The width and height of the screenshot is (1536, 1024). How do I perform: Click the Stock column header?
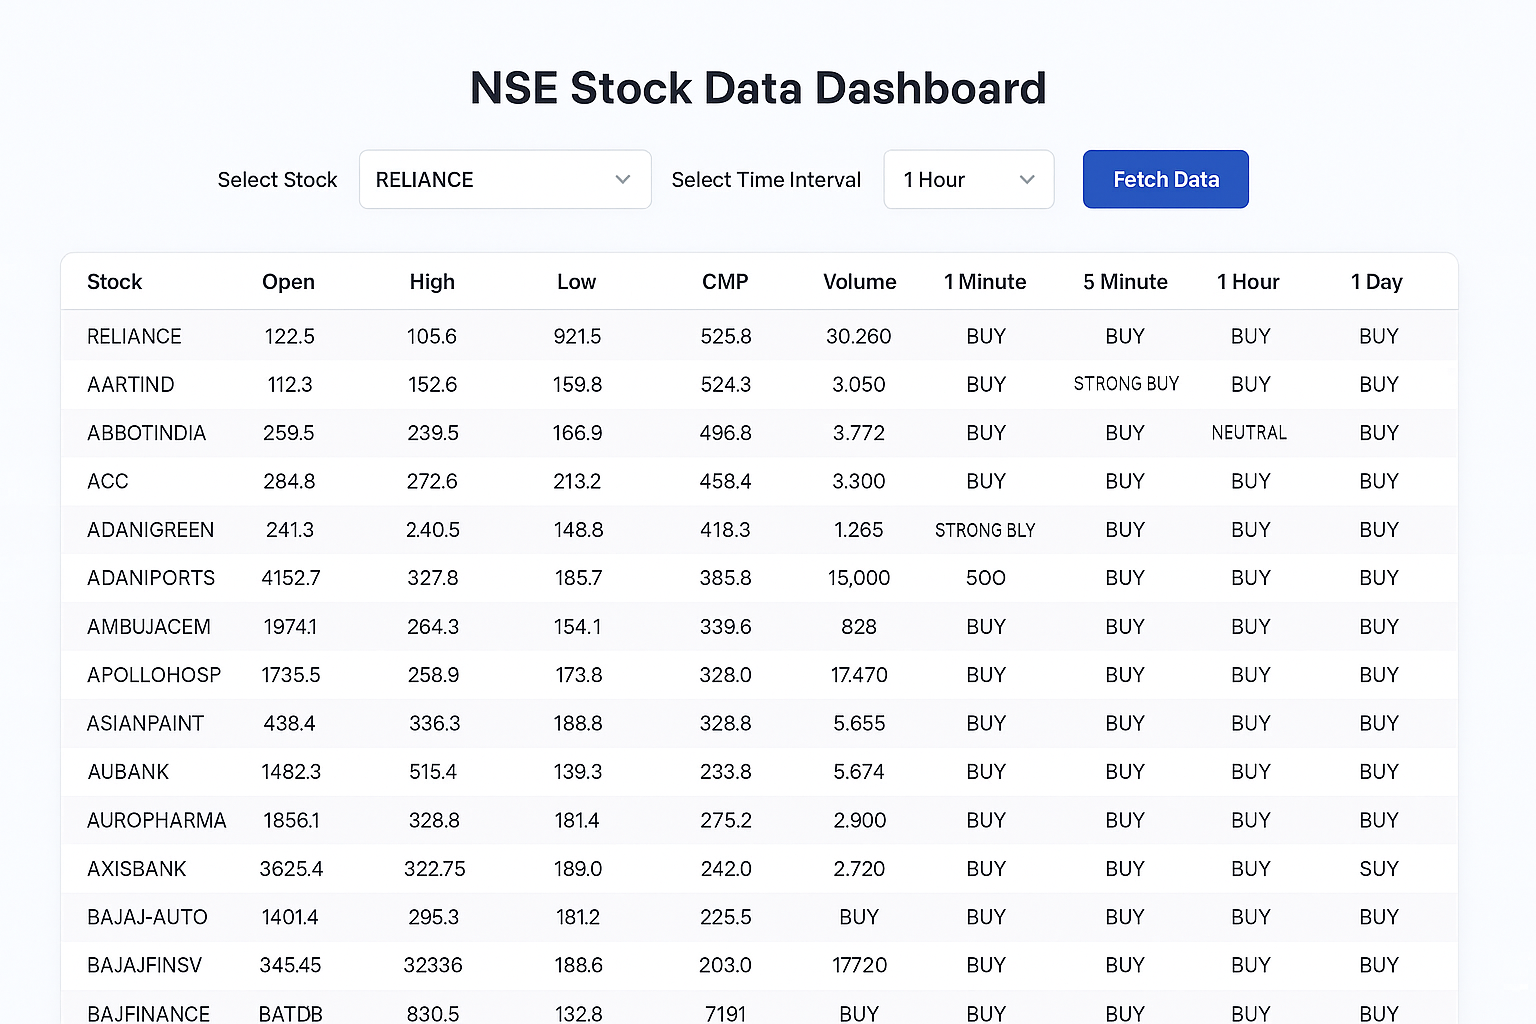[x=115, y=282]
